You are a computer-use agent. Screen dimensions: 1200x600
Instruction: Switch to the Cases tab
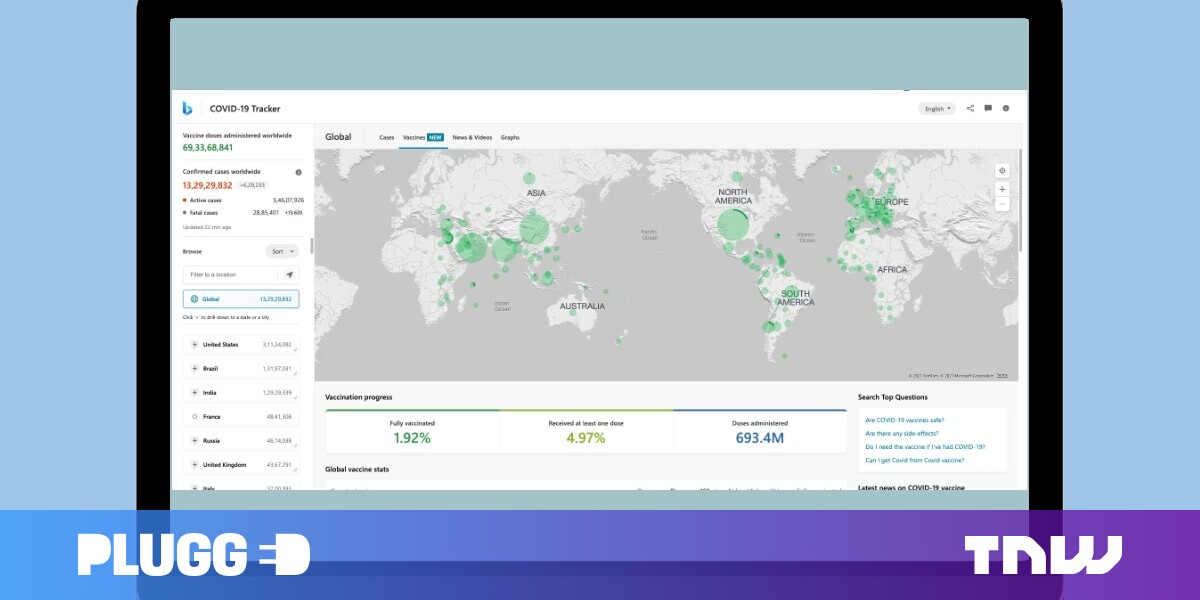[x=386, y=137]
